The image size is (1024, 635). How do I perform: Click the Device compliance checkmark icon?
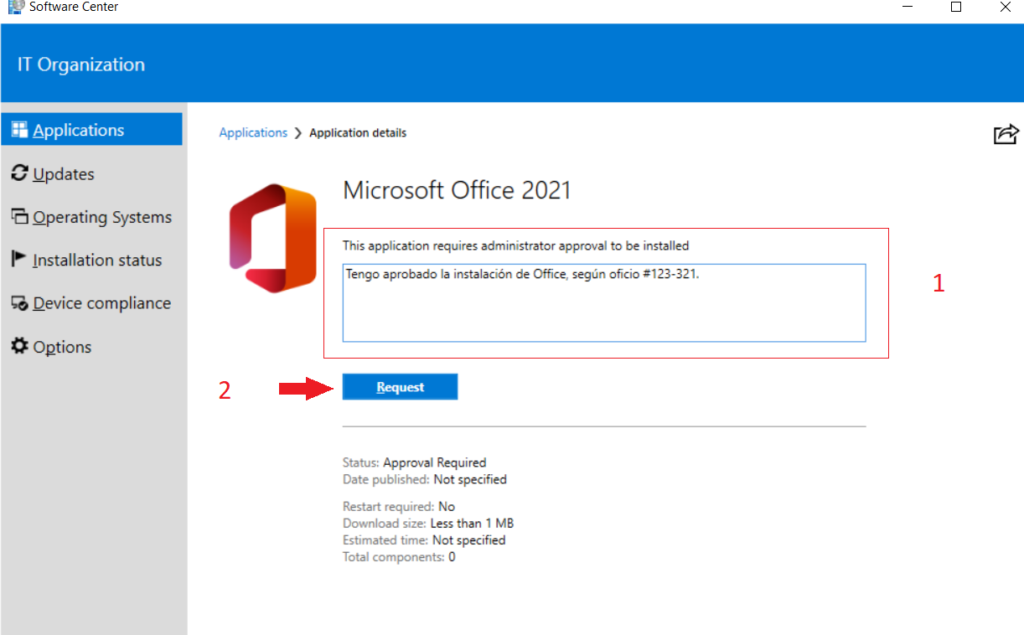20,302
